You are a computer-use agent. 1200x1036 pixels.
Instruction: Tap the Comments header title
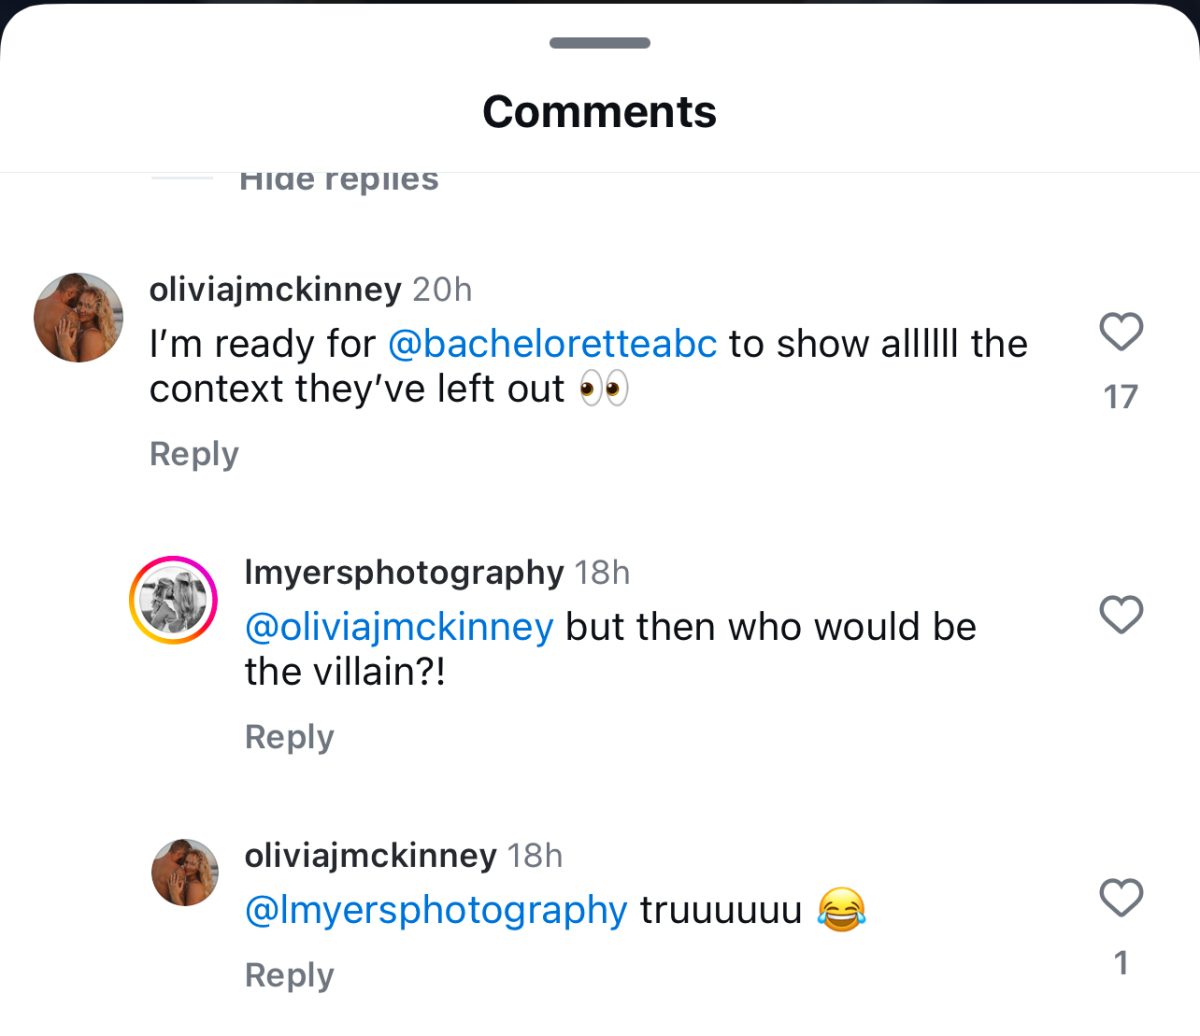coord(600,112)
